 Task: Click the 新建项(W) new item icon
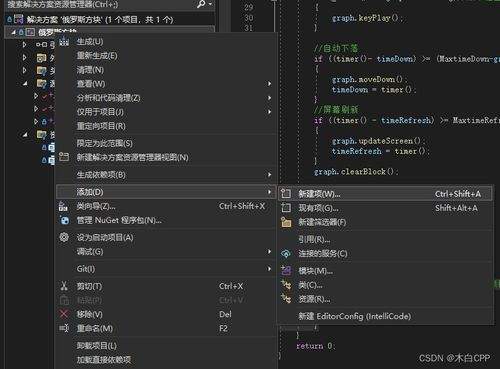(286, 193)
